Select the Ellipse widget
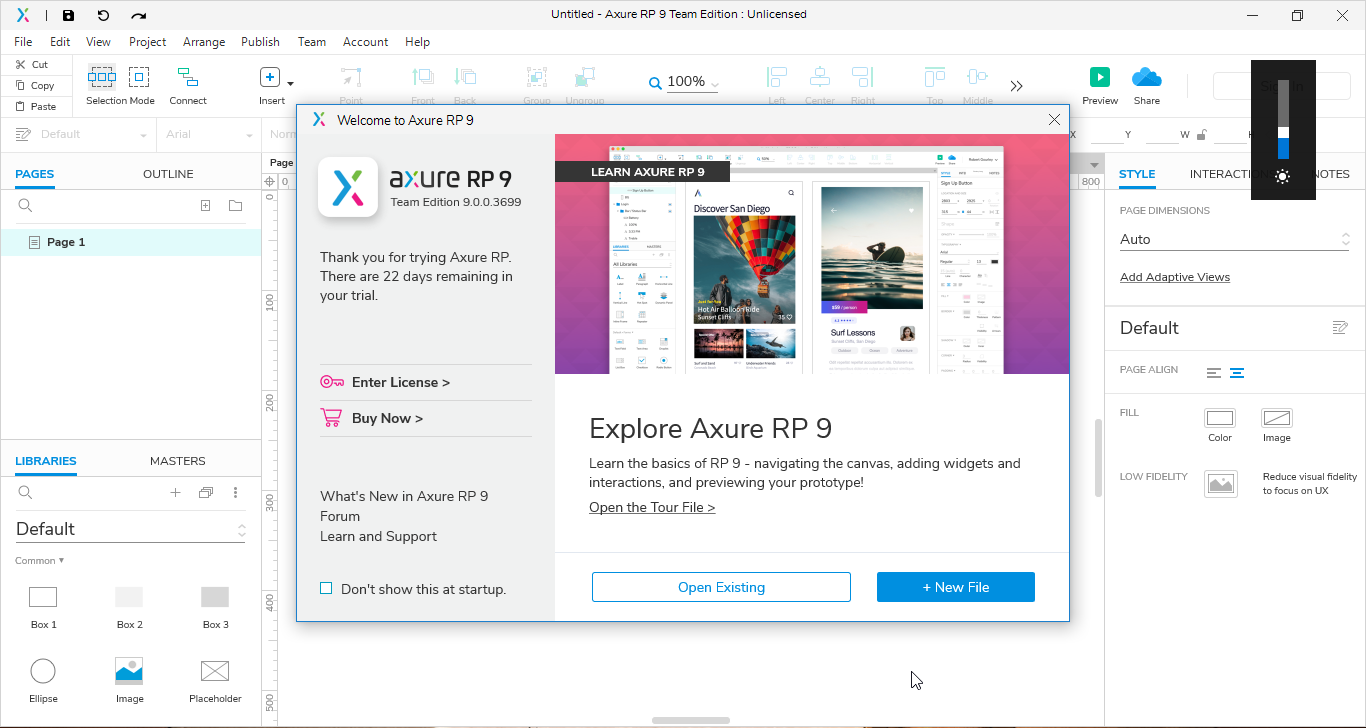The image size is (1366, 728). 43,680
